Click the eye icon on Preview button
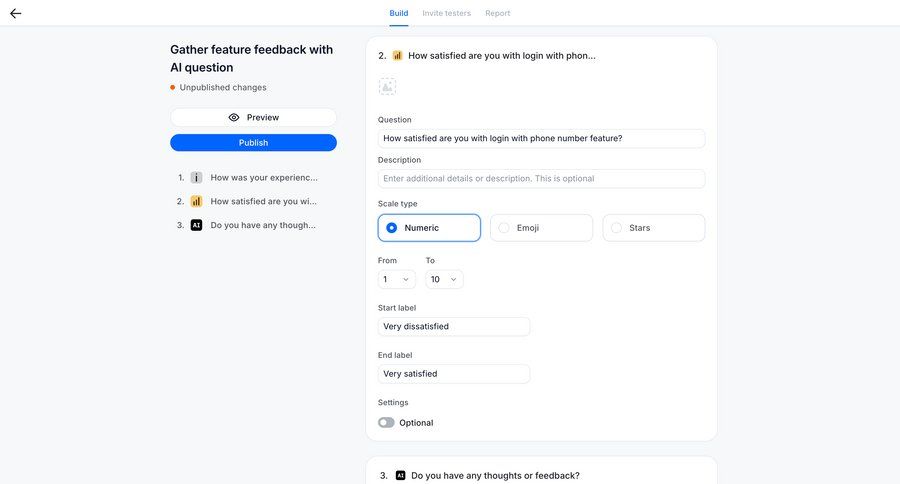 pos(234,117)
